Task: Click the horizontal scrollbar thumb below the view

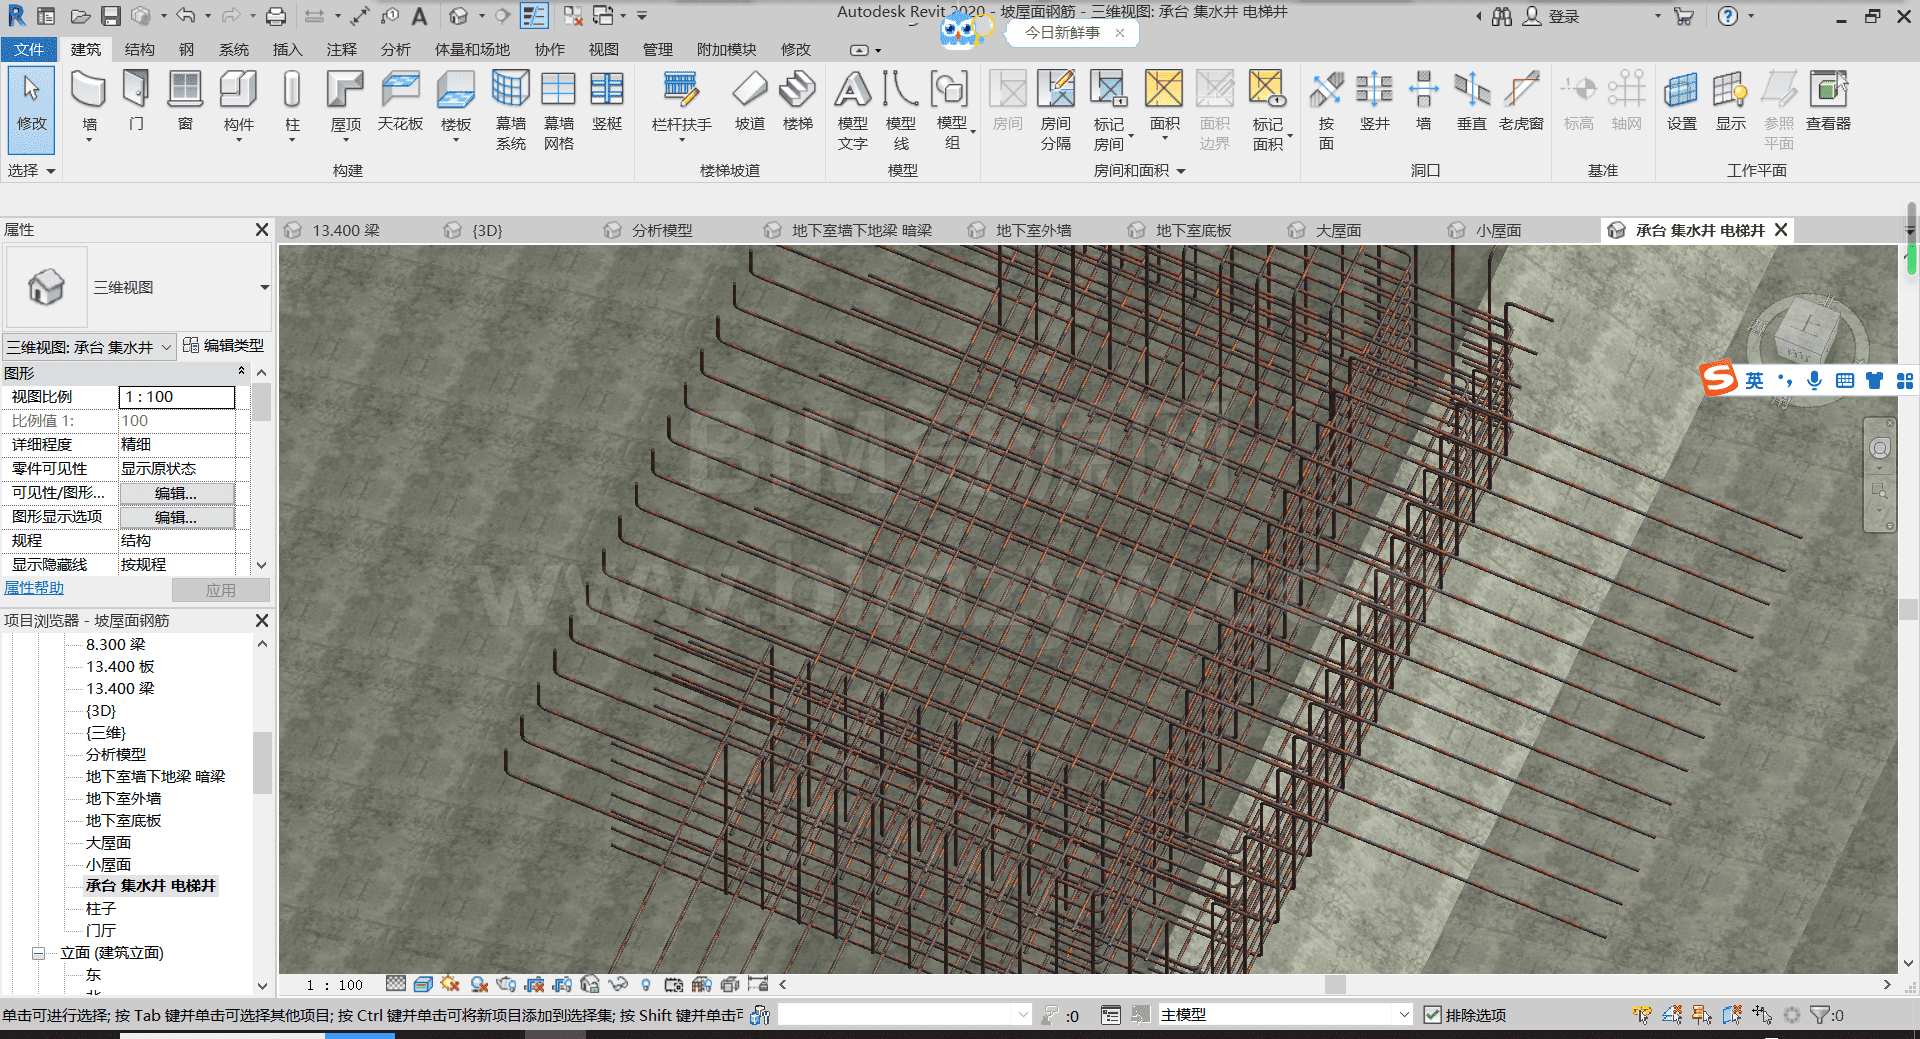Action: 1335,984
